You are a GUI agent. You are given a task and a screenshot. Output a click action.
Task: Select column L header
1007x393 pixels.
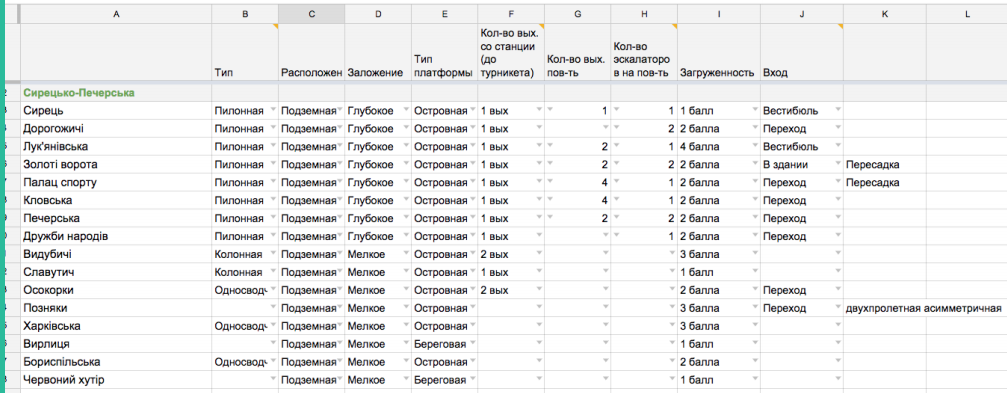tap(967, 13)
